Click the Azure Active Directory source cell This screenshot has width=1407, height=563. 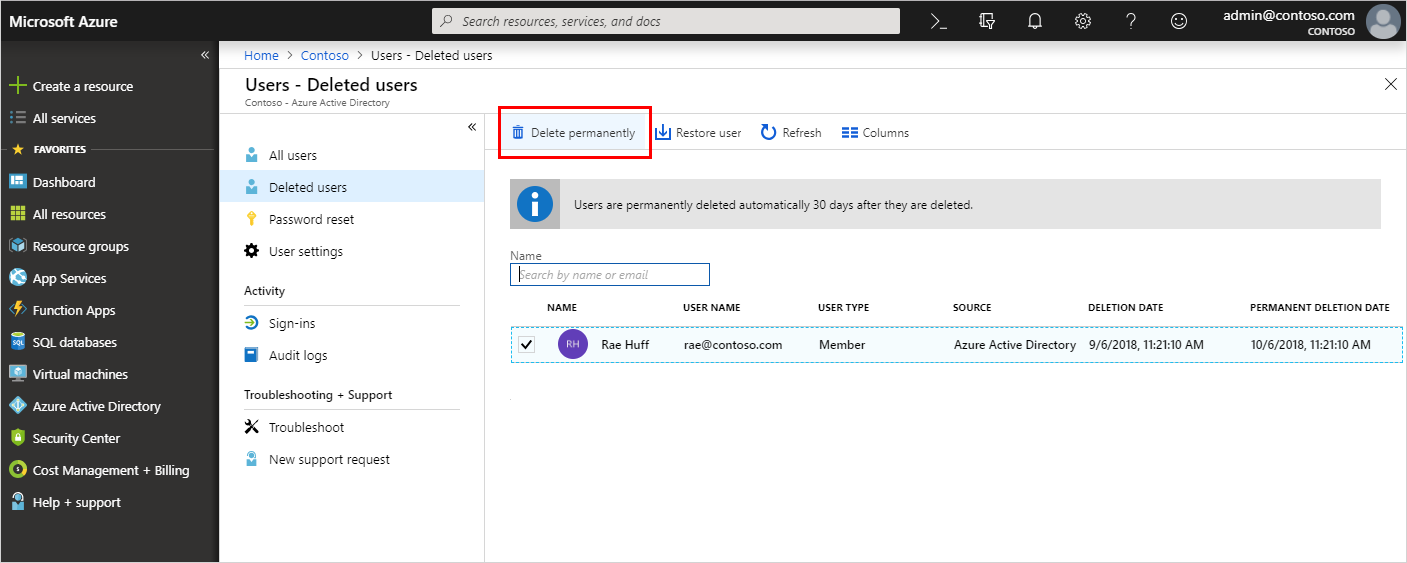1015,344
